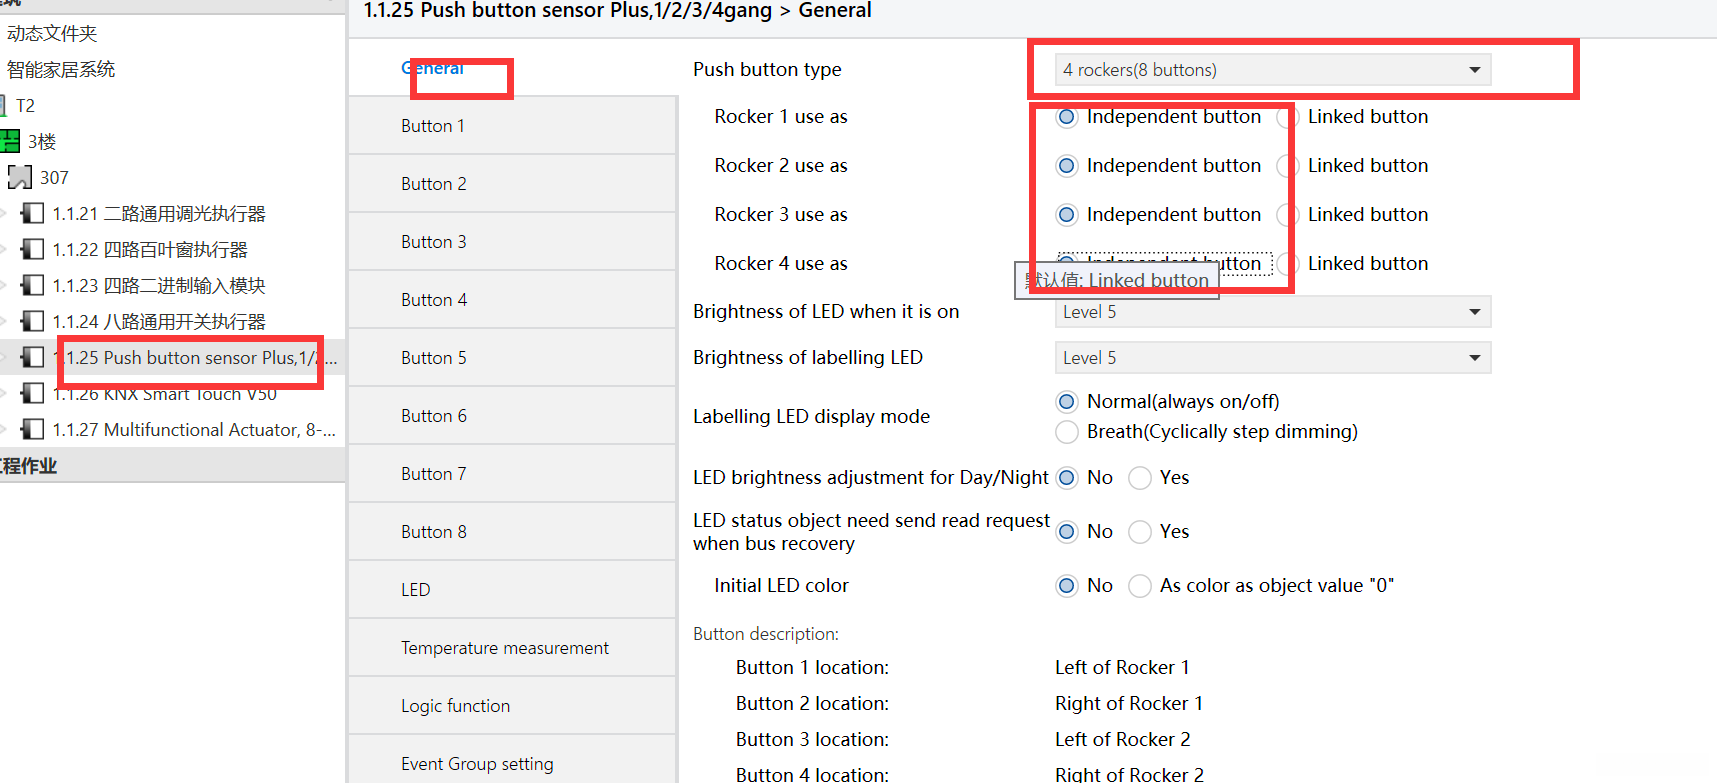This screenshot has height=783, width=1717.
Task: Click the green floor icon beside 3楼
Action: click(10, 141)
